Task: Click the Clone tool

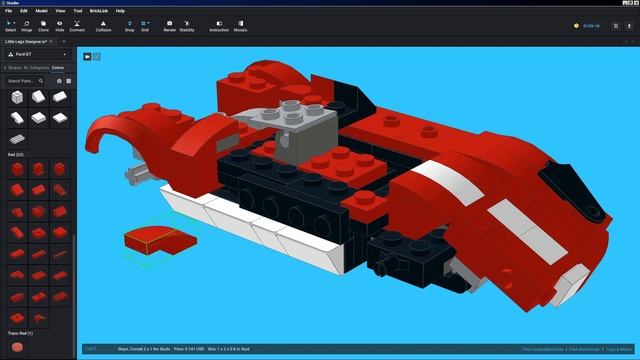Action: (43, 26)
